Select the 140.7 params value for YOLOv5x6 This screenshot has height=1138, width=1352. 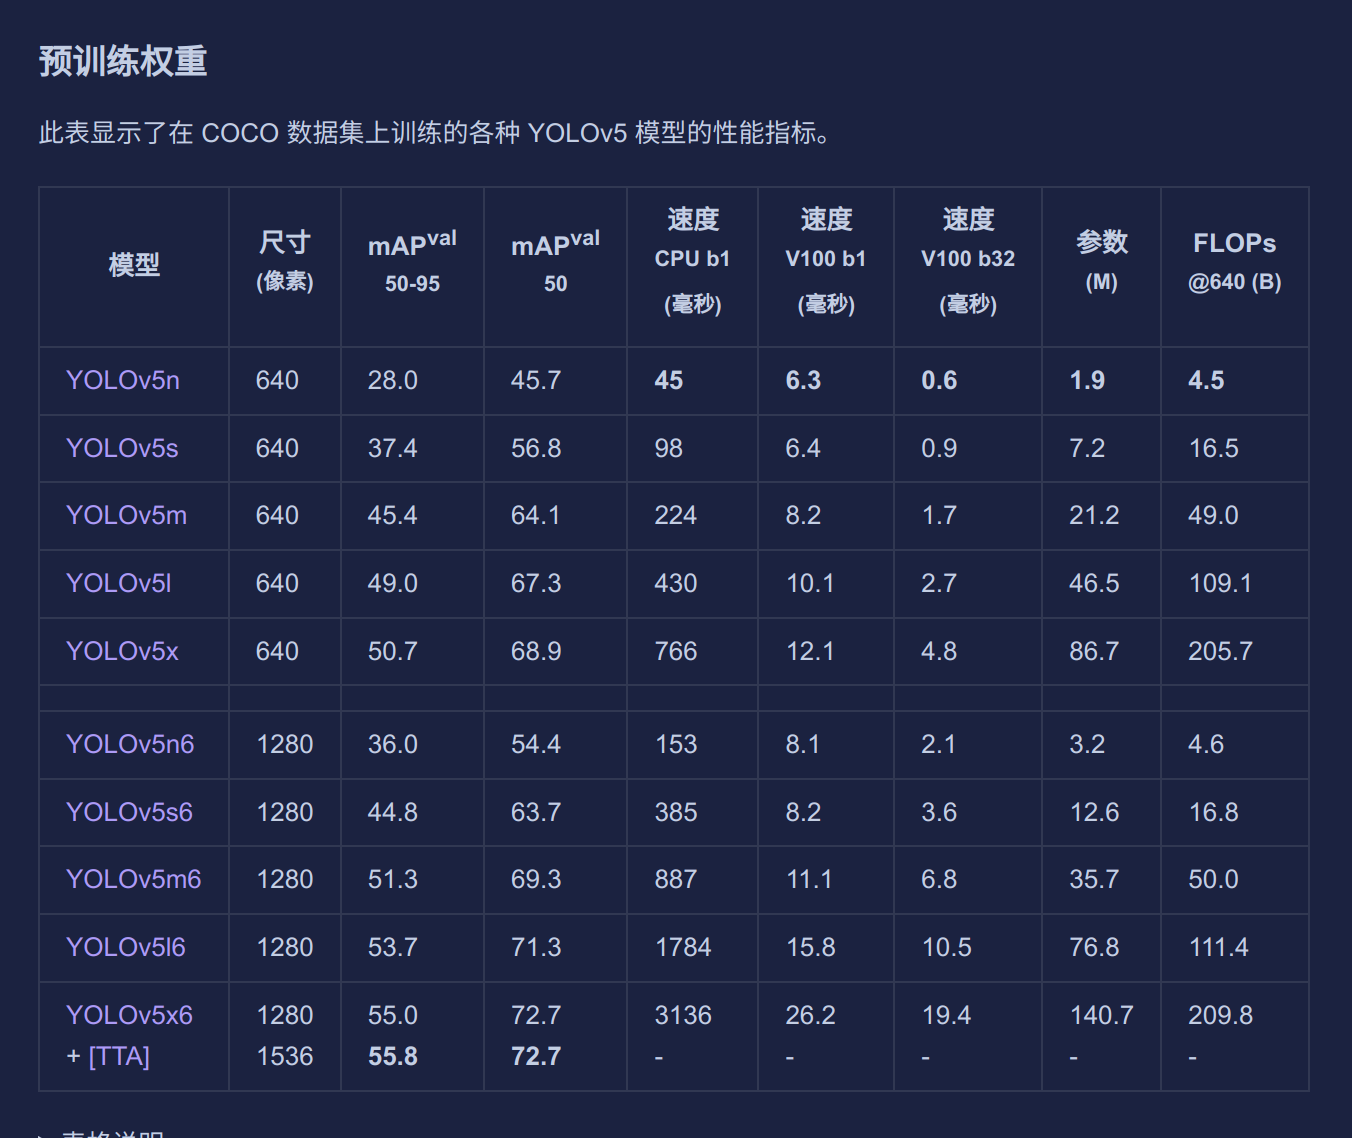pos(1101,1015)
